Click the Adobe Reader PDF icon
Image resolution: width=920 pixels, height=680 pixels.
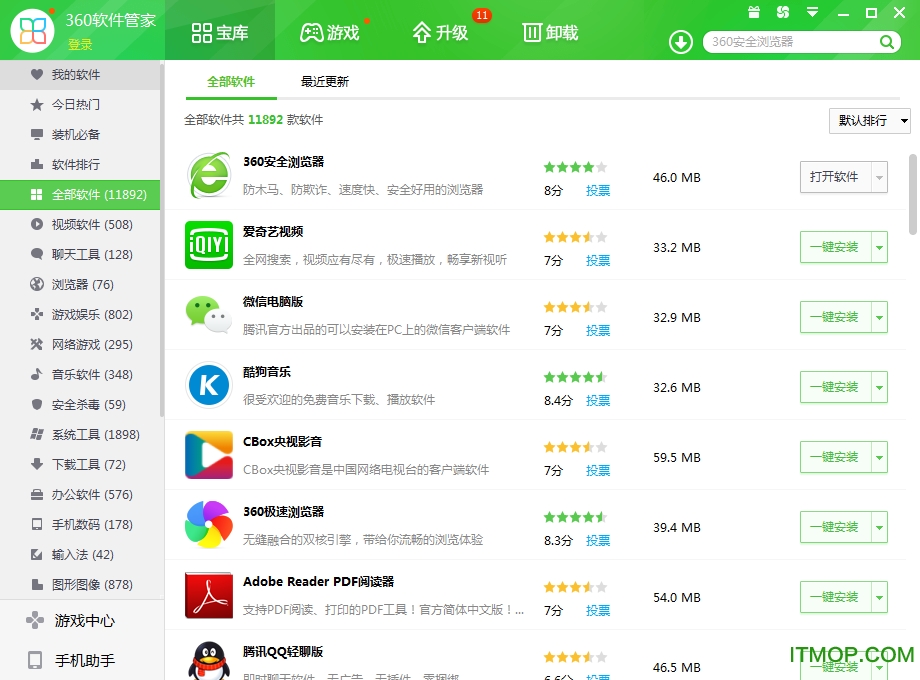coord(209,595)
